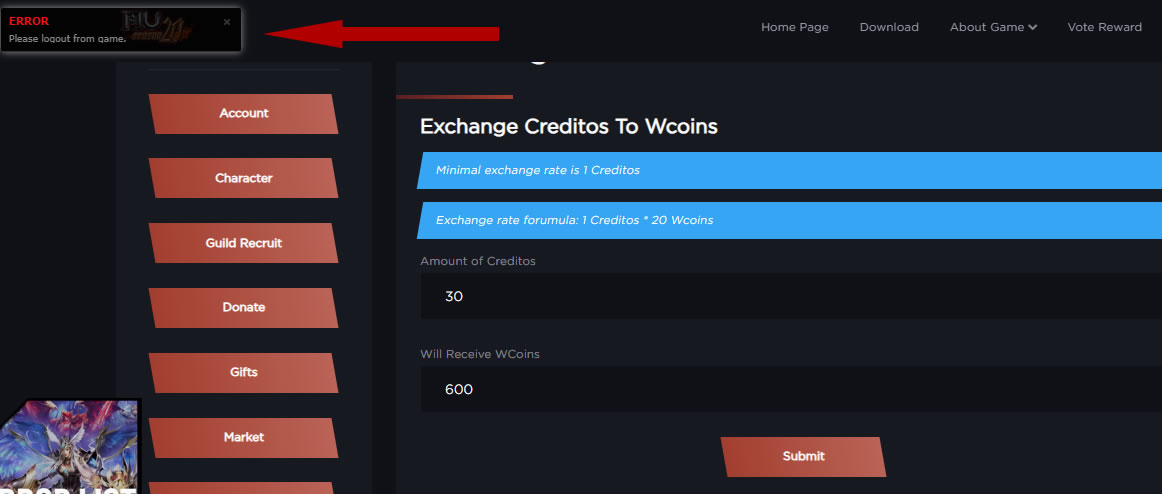This screenshot has width=1162, height=494.
Task: Click the Exchange rate formula banner
Action: coord(790,220)
